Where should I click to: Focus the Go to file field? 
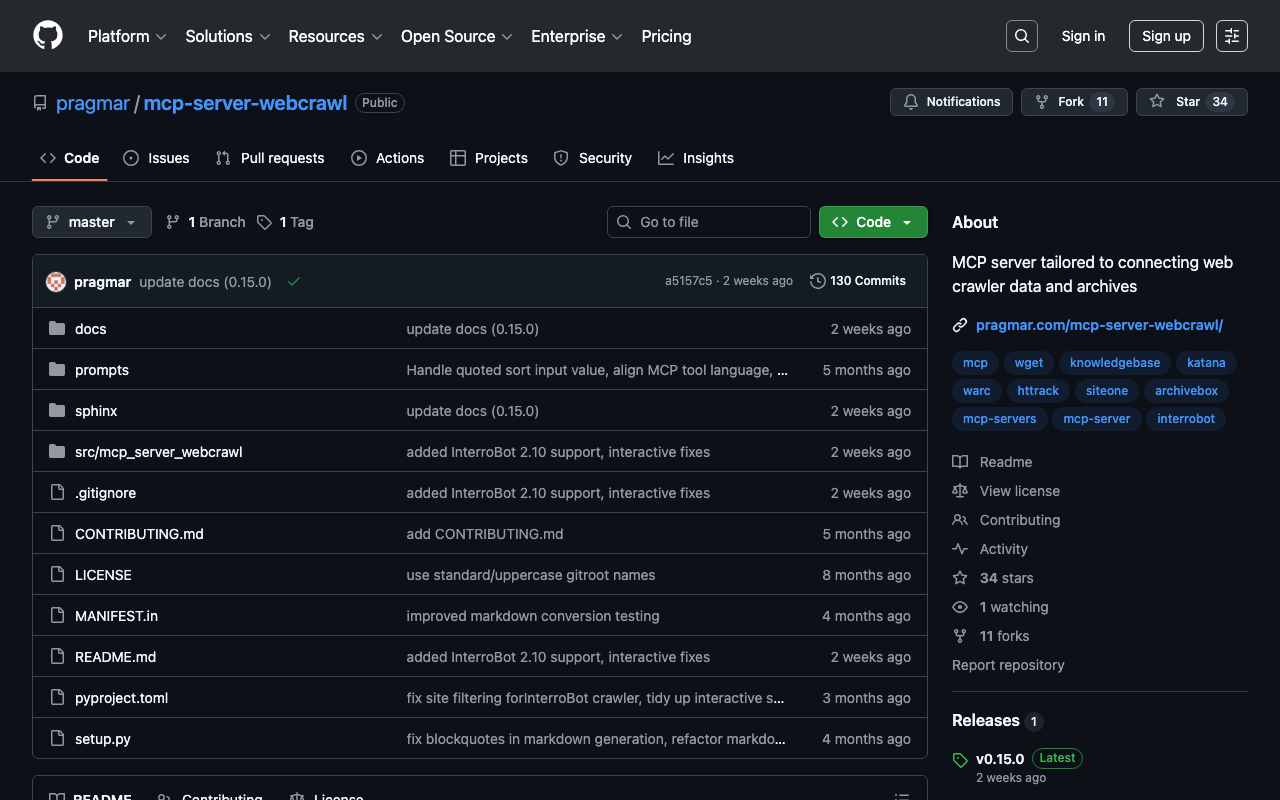click(x=709, y=222)
